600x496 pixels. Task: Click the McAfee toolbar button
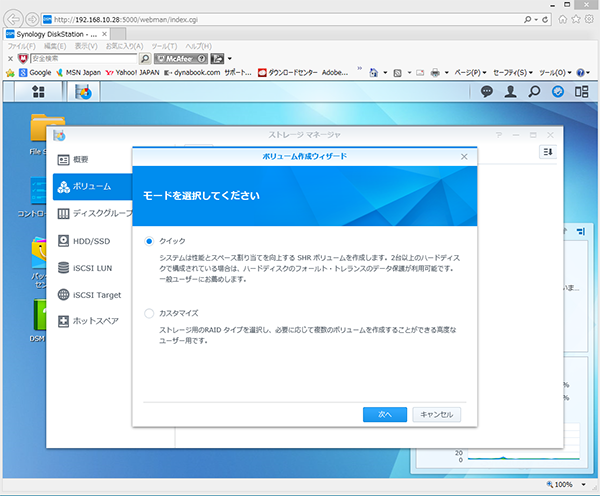tap(181, 59)
